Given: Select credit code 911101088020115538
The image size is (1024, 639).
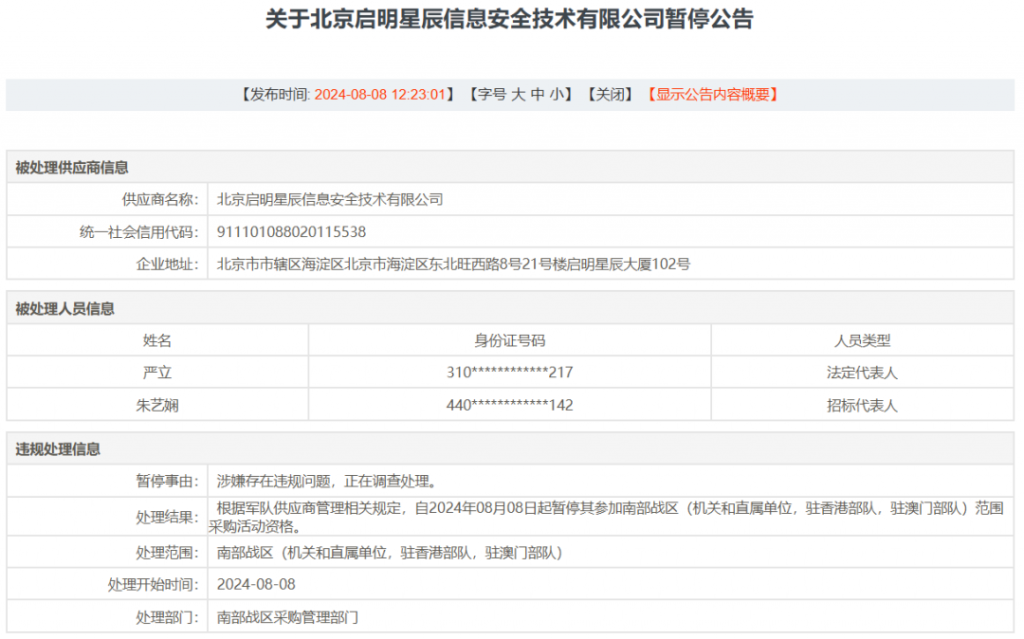Looking at the screenshot, I should 291,232.
